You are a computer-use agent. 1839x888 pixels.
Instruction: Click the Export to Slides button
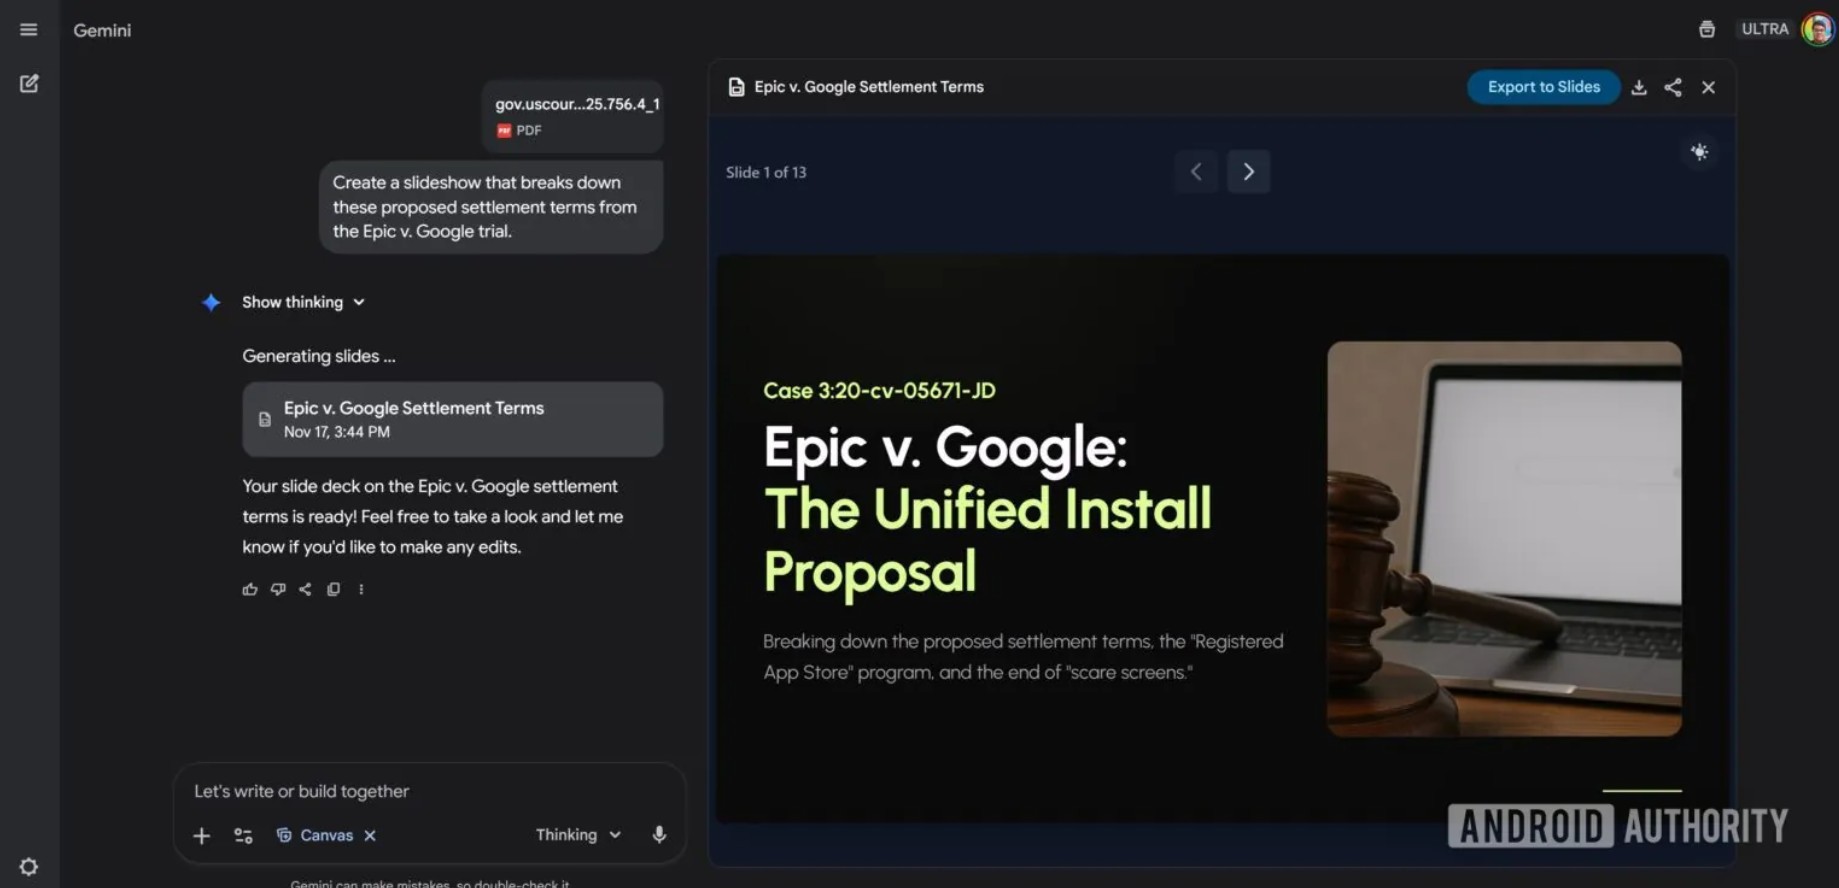pos(1543,87)
